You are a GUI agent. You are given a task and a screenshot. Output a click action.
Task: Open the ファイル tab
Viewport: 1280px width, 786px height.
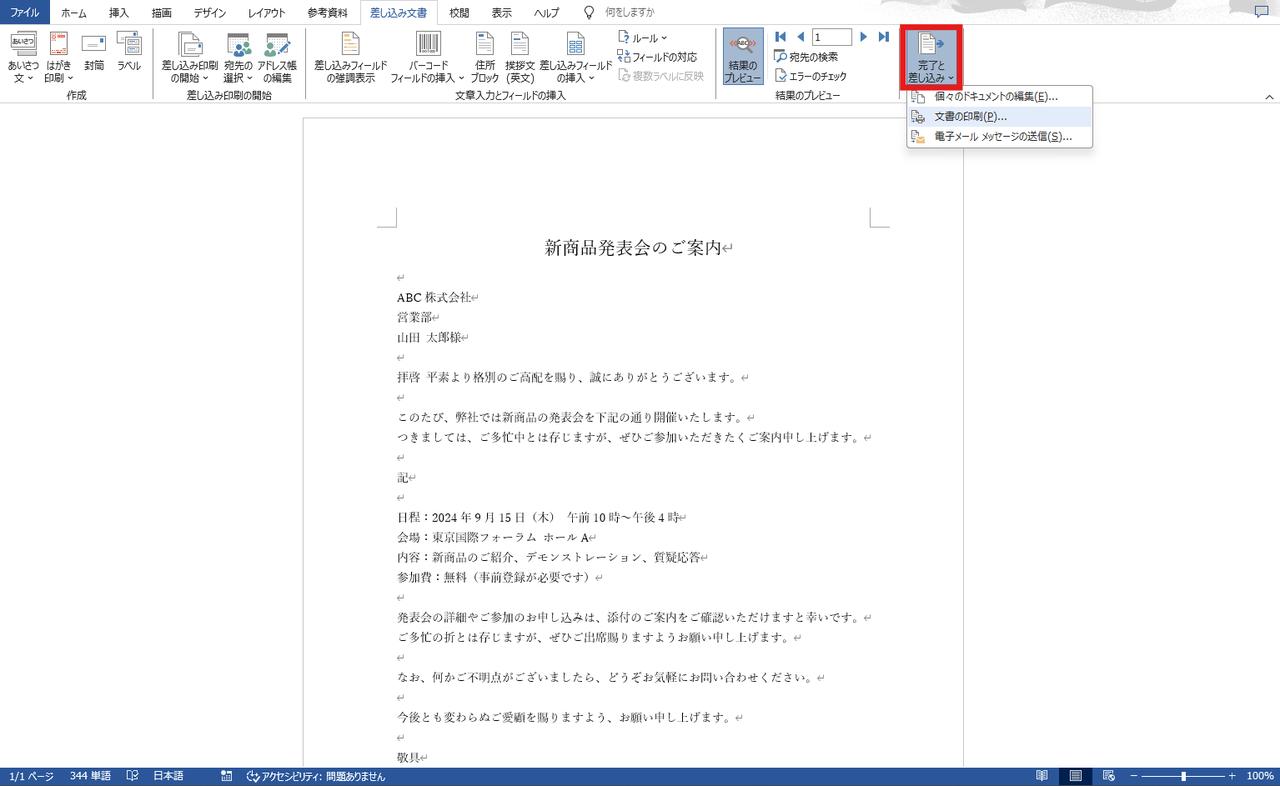pos(25,13)
